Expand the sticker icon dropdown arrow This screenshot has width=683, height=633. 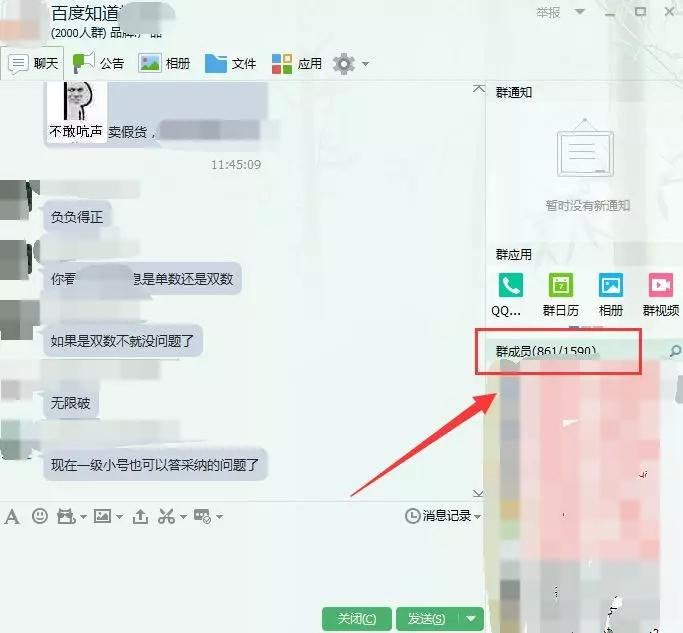pyautogui.click(x=83, y=517)
